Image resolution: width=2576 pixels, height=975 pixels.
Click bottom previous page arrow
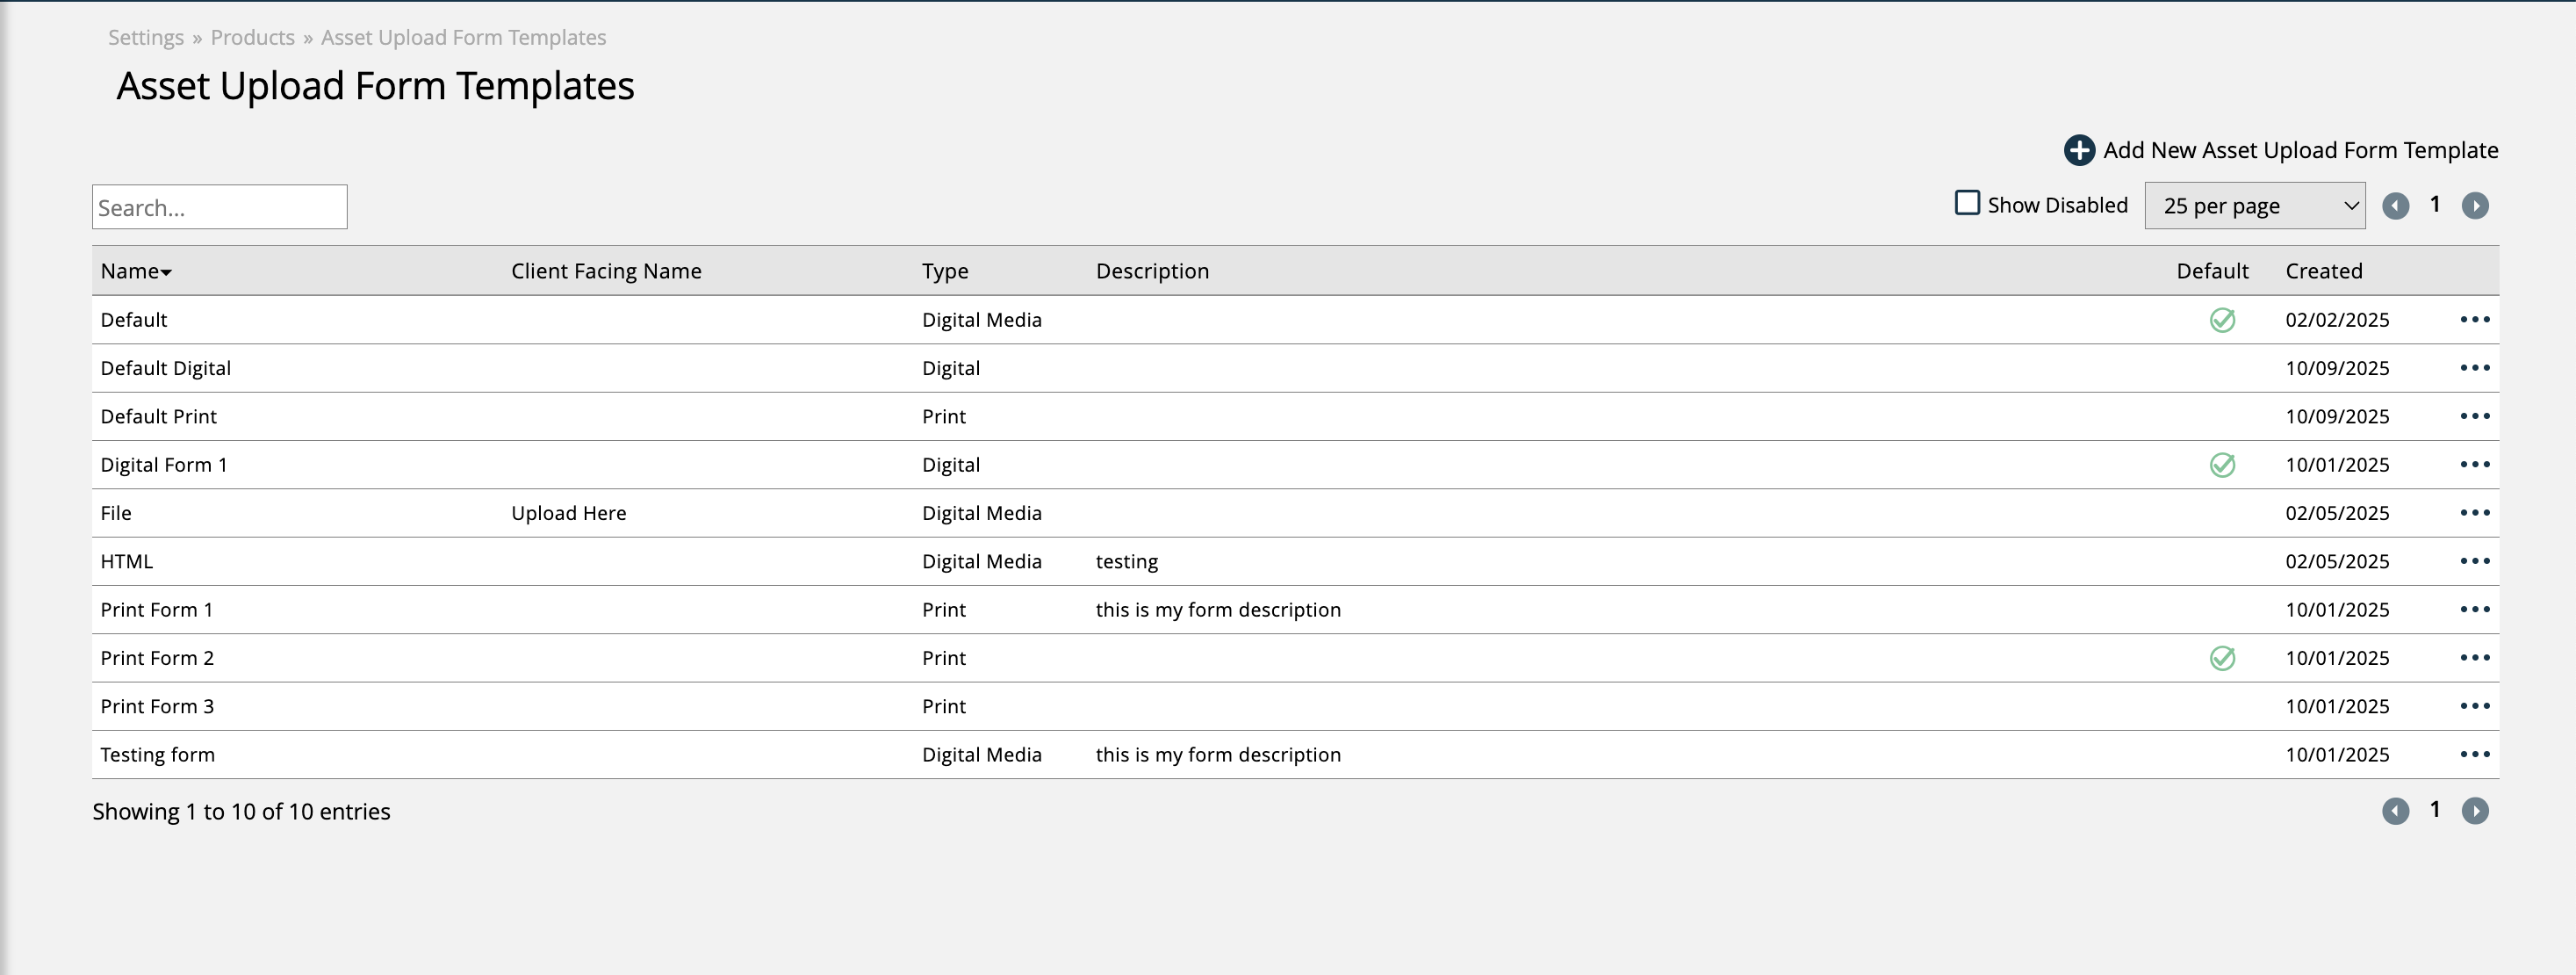click(x=2395, y=810)
